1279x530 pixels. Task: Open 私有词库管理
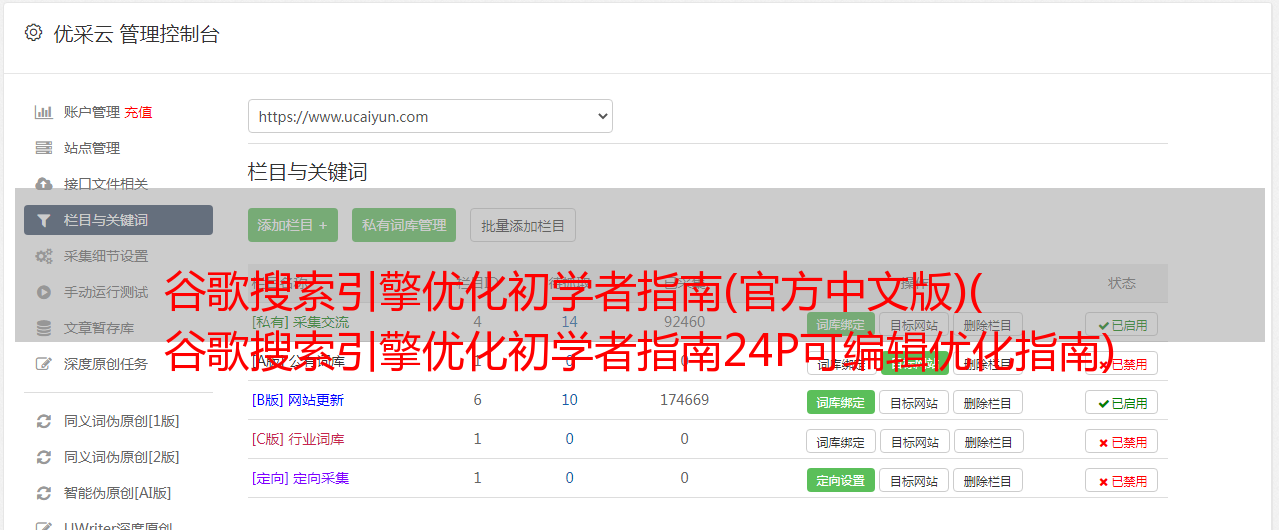404,225
